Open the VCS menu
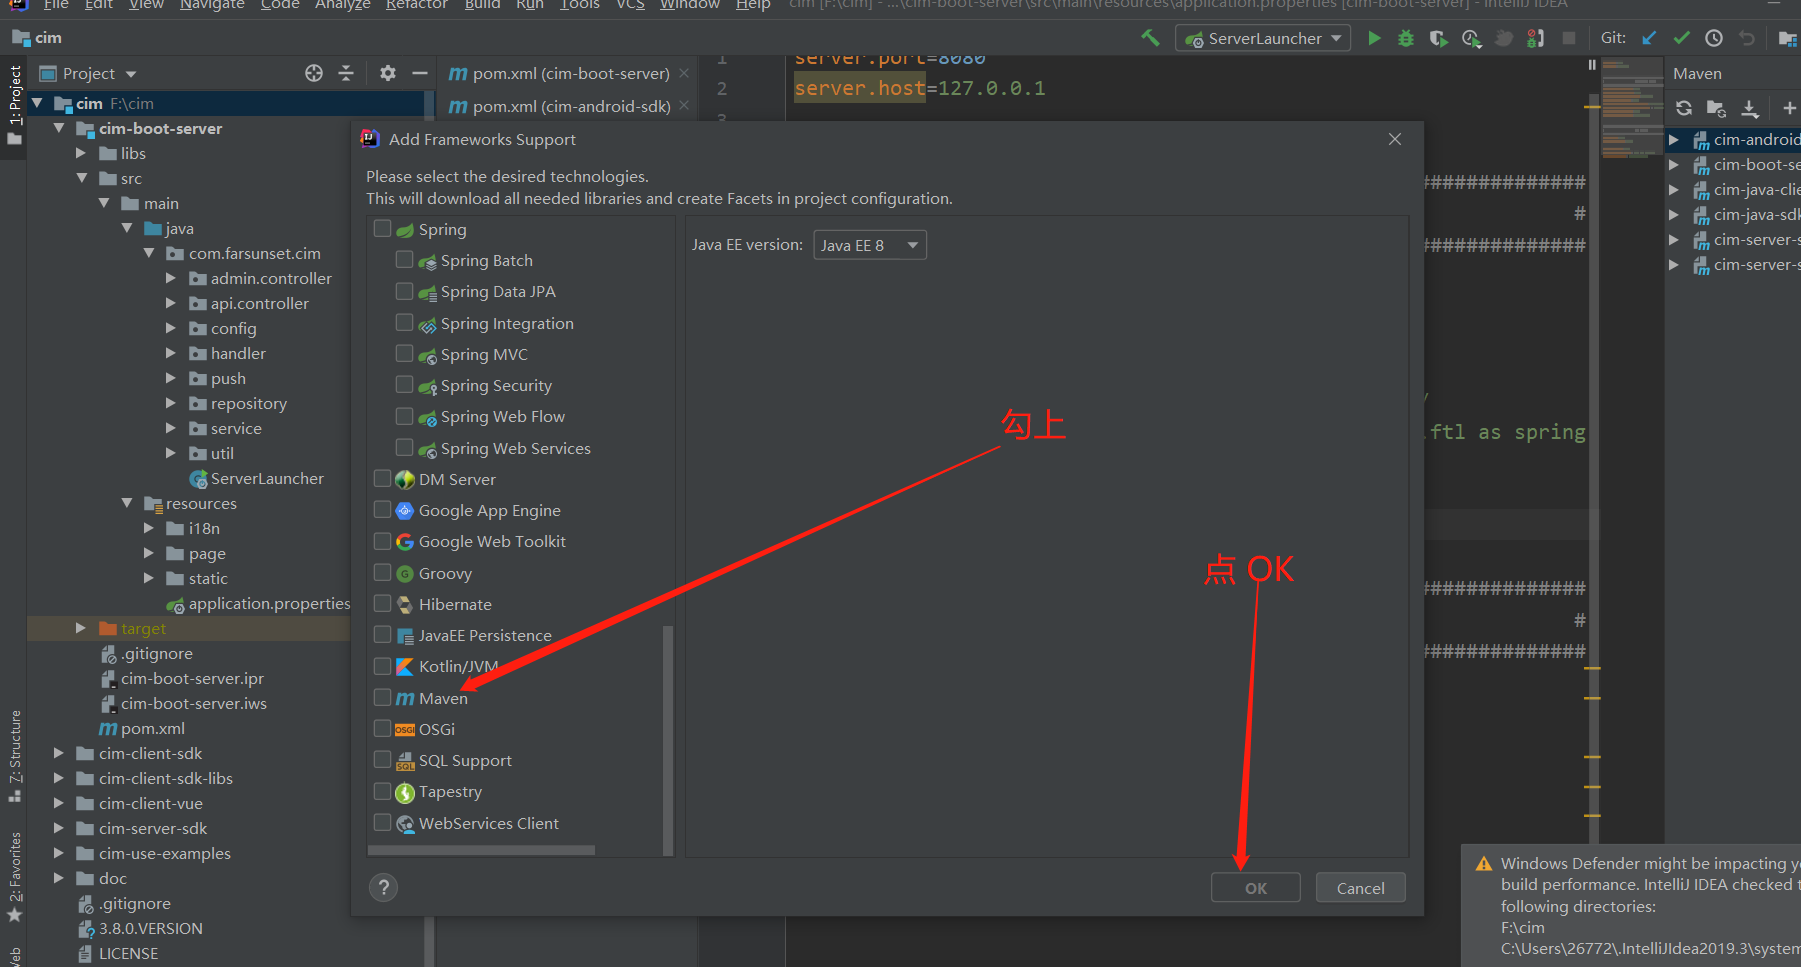The width and height of the screenshot is (1801, 967). click(630, 5)
